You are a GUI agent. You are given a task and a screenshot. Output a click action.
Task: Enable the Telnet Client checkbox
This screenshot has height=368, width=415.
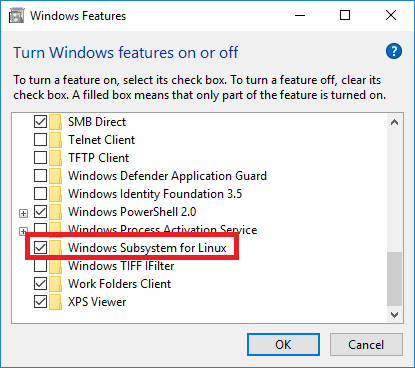(x=40, y=140)
